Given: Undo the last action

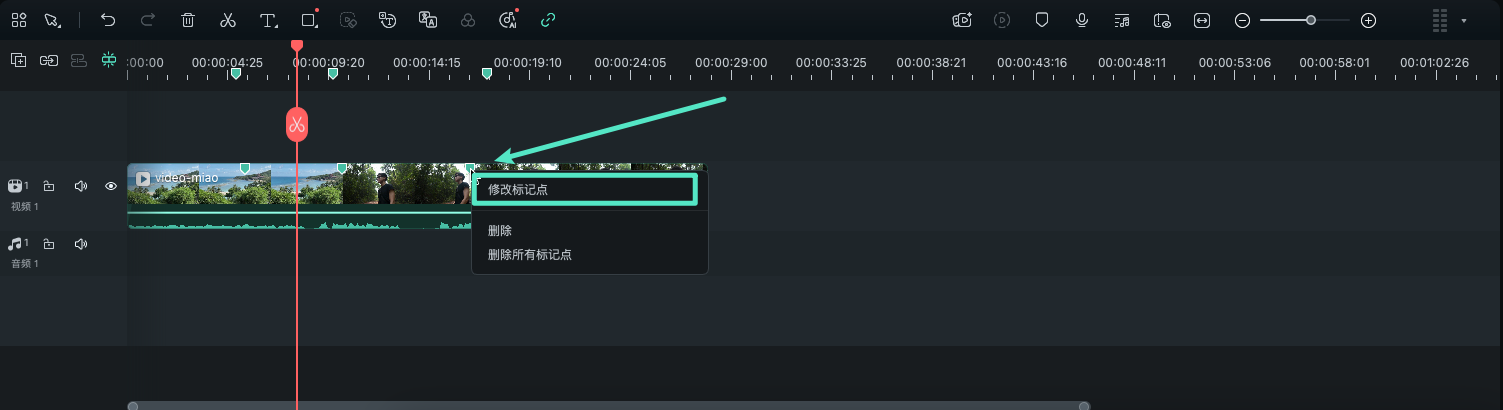Looking at the screenshot, I should (x=108, y=20).
